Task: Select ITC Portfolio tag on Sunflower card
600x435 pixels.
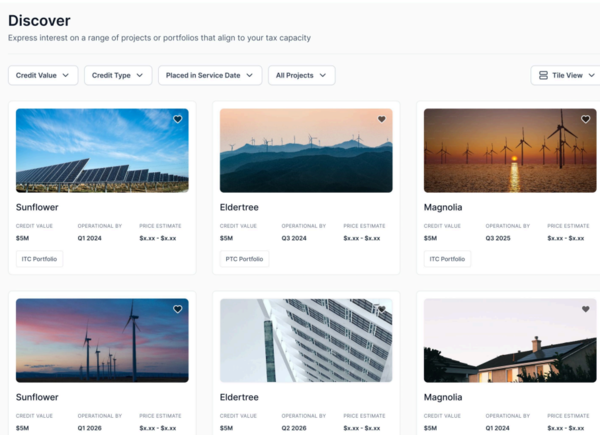Action: tap(40, 259)
